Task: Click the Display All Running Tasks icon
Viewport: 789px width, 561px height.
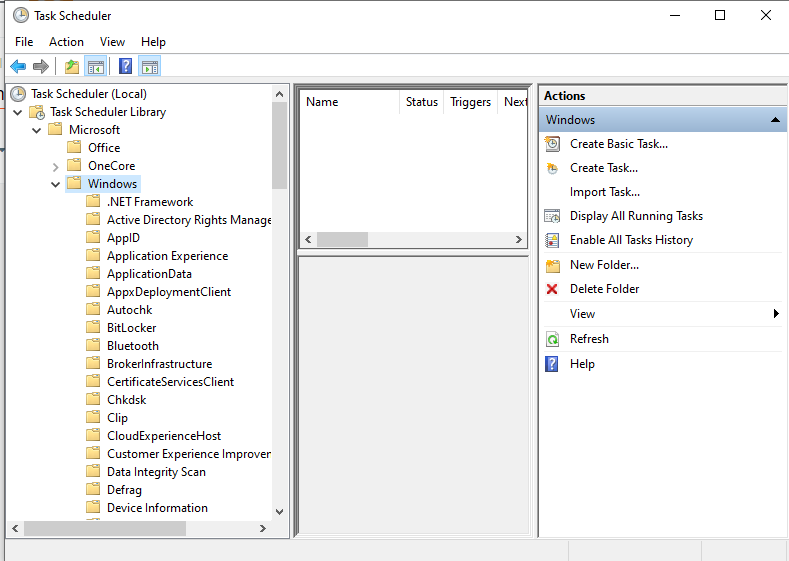Action: tap(552, 216)
